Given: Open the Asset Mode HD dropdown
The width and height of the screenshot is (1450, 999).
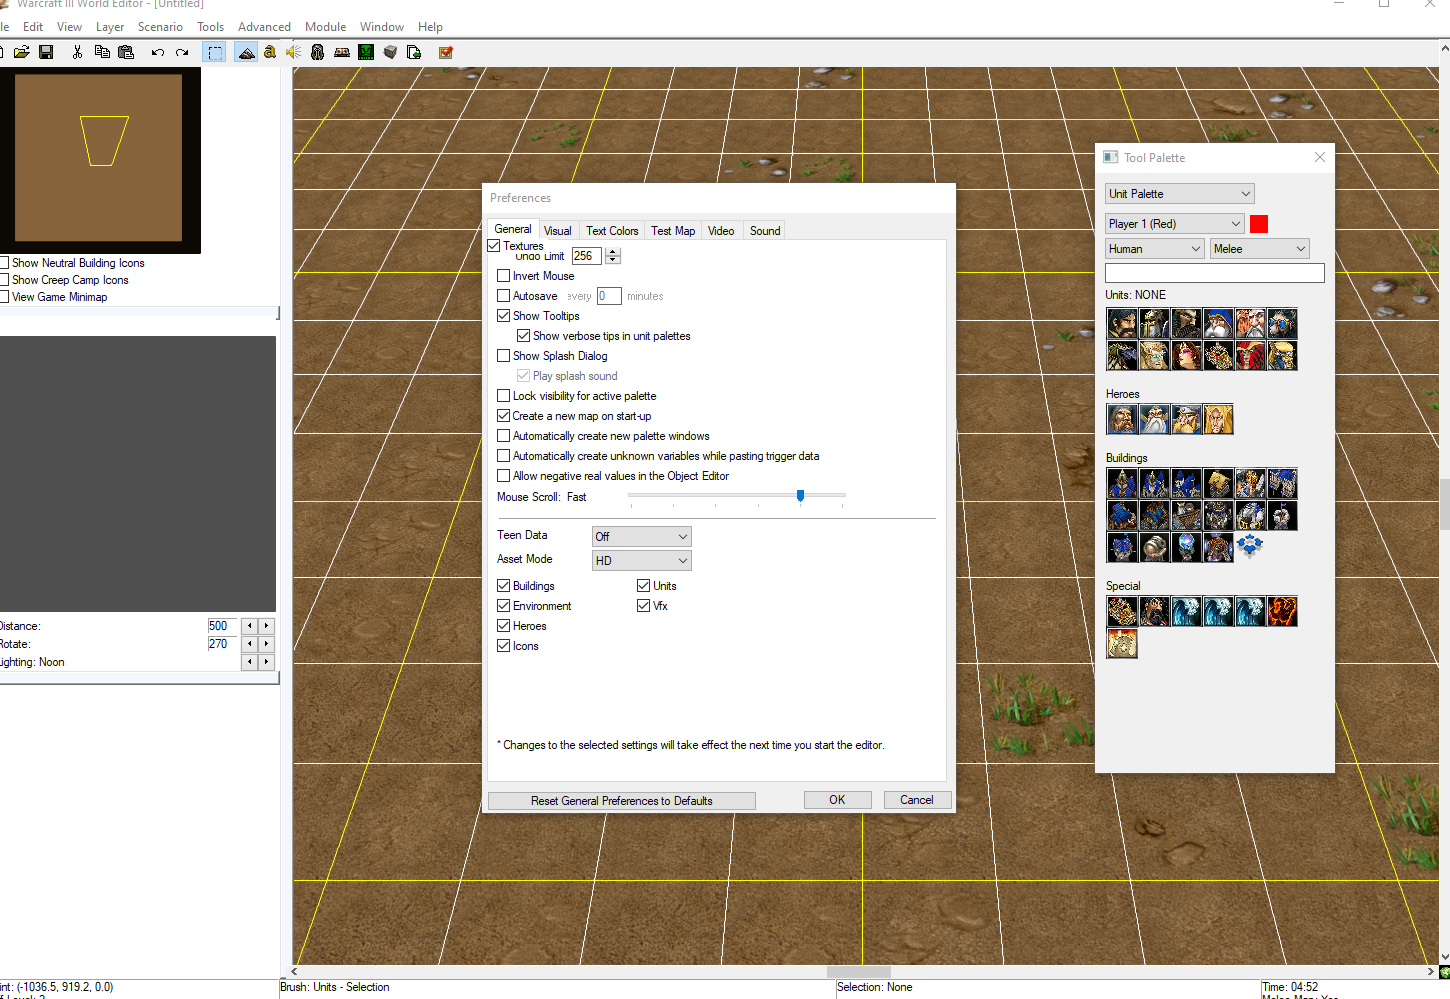Looking at the screenshot, I should 642,561.
